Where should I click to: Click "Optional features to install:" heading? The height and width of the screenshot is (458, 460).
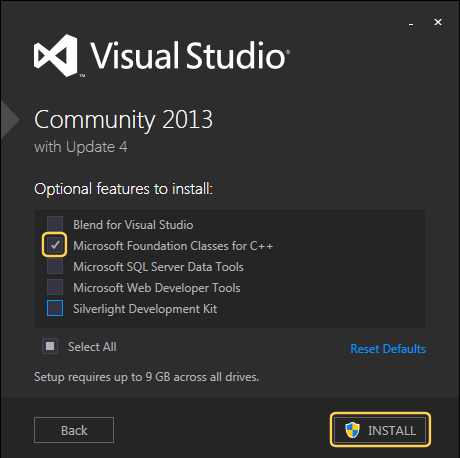click(x=123, y=189)
